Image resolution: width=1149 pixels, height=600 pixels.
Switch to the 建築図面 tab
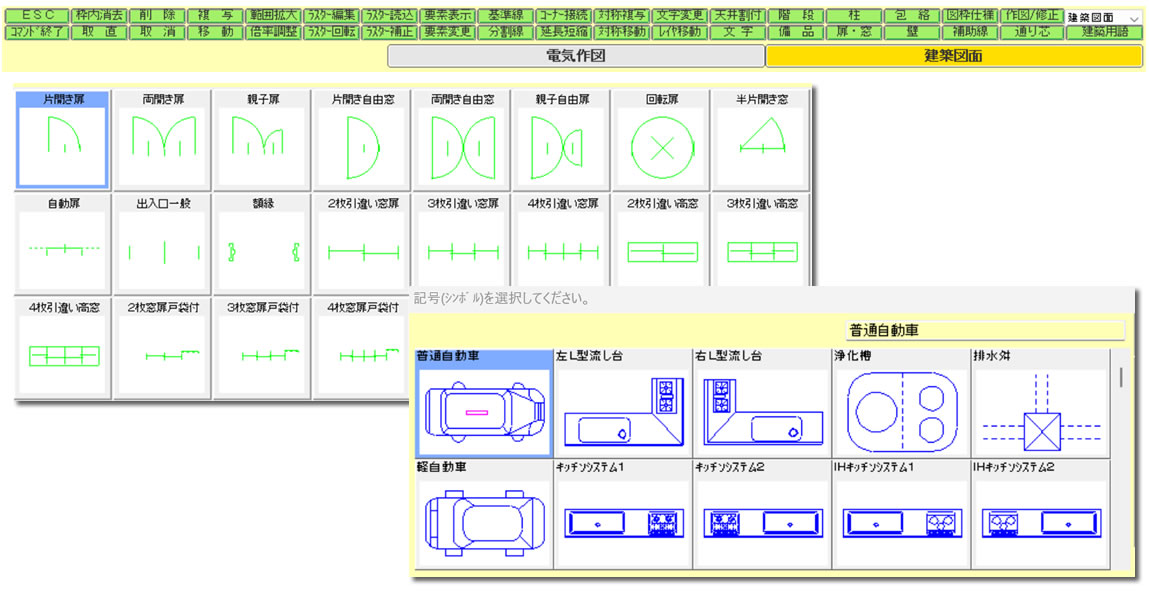[953, 56]
